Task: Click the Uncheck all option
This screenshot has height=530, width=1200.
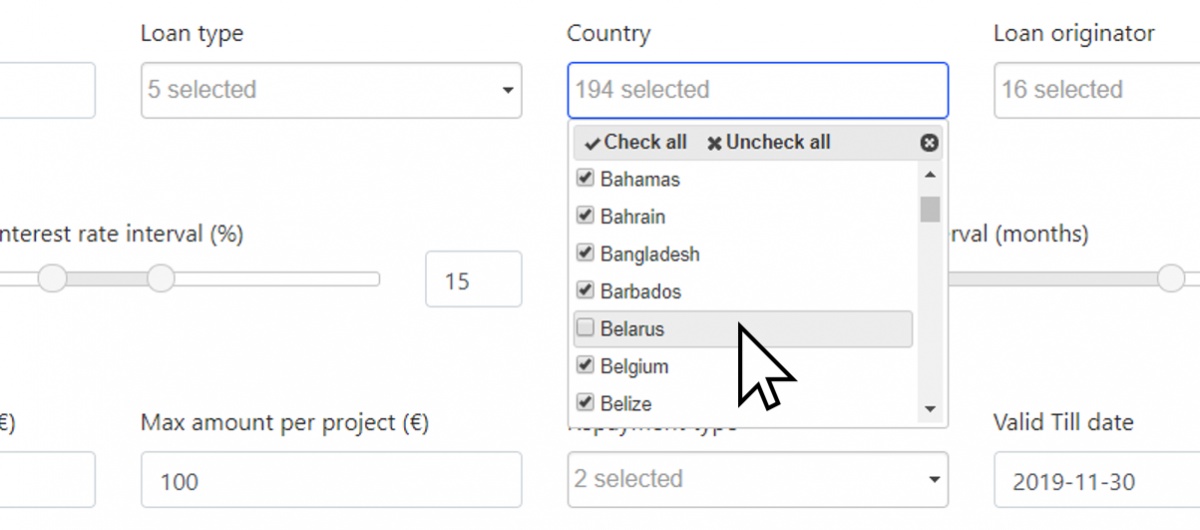Action: [768, 142]
